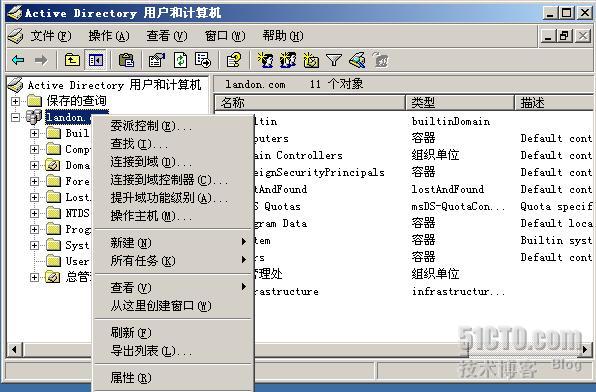Screen dimensions: 596x392
Task: Click the Active Directory root node icon
Action: click(x=16, y=85)
